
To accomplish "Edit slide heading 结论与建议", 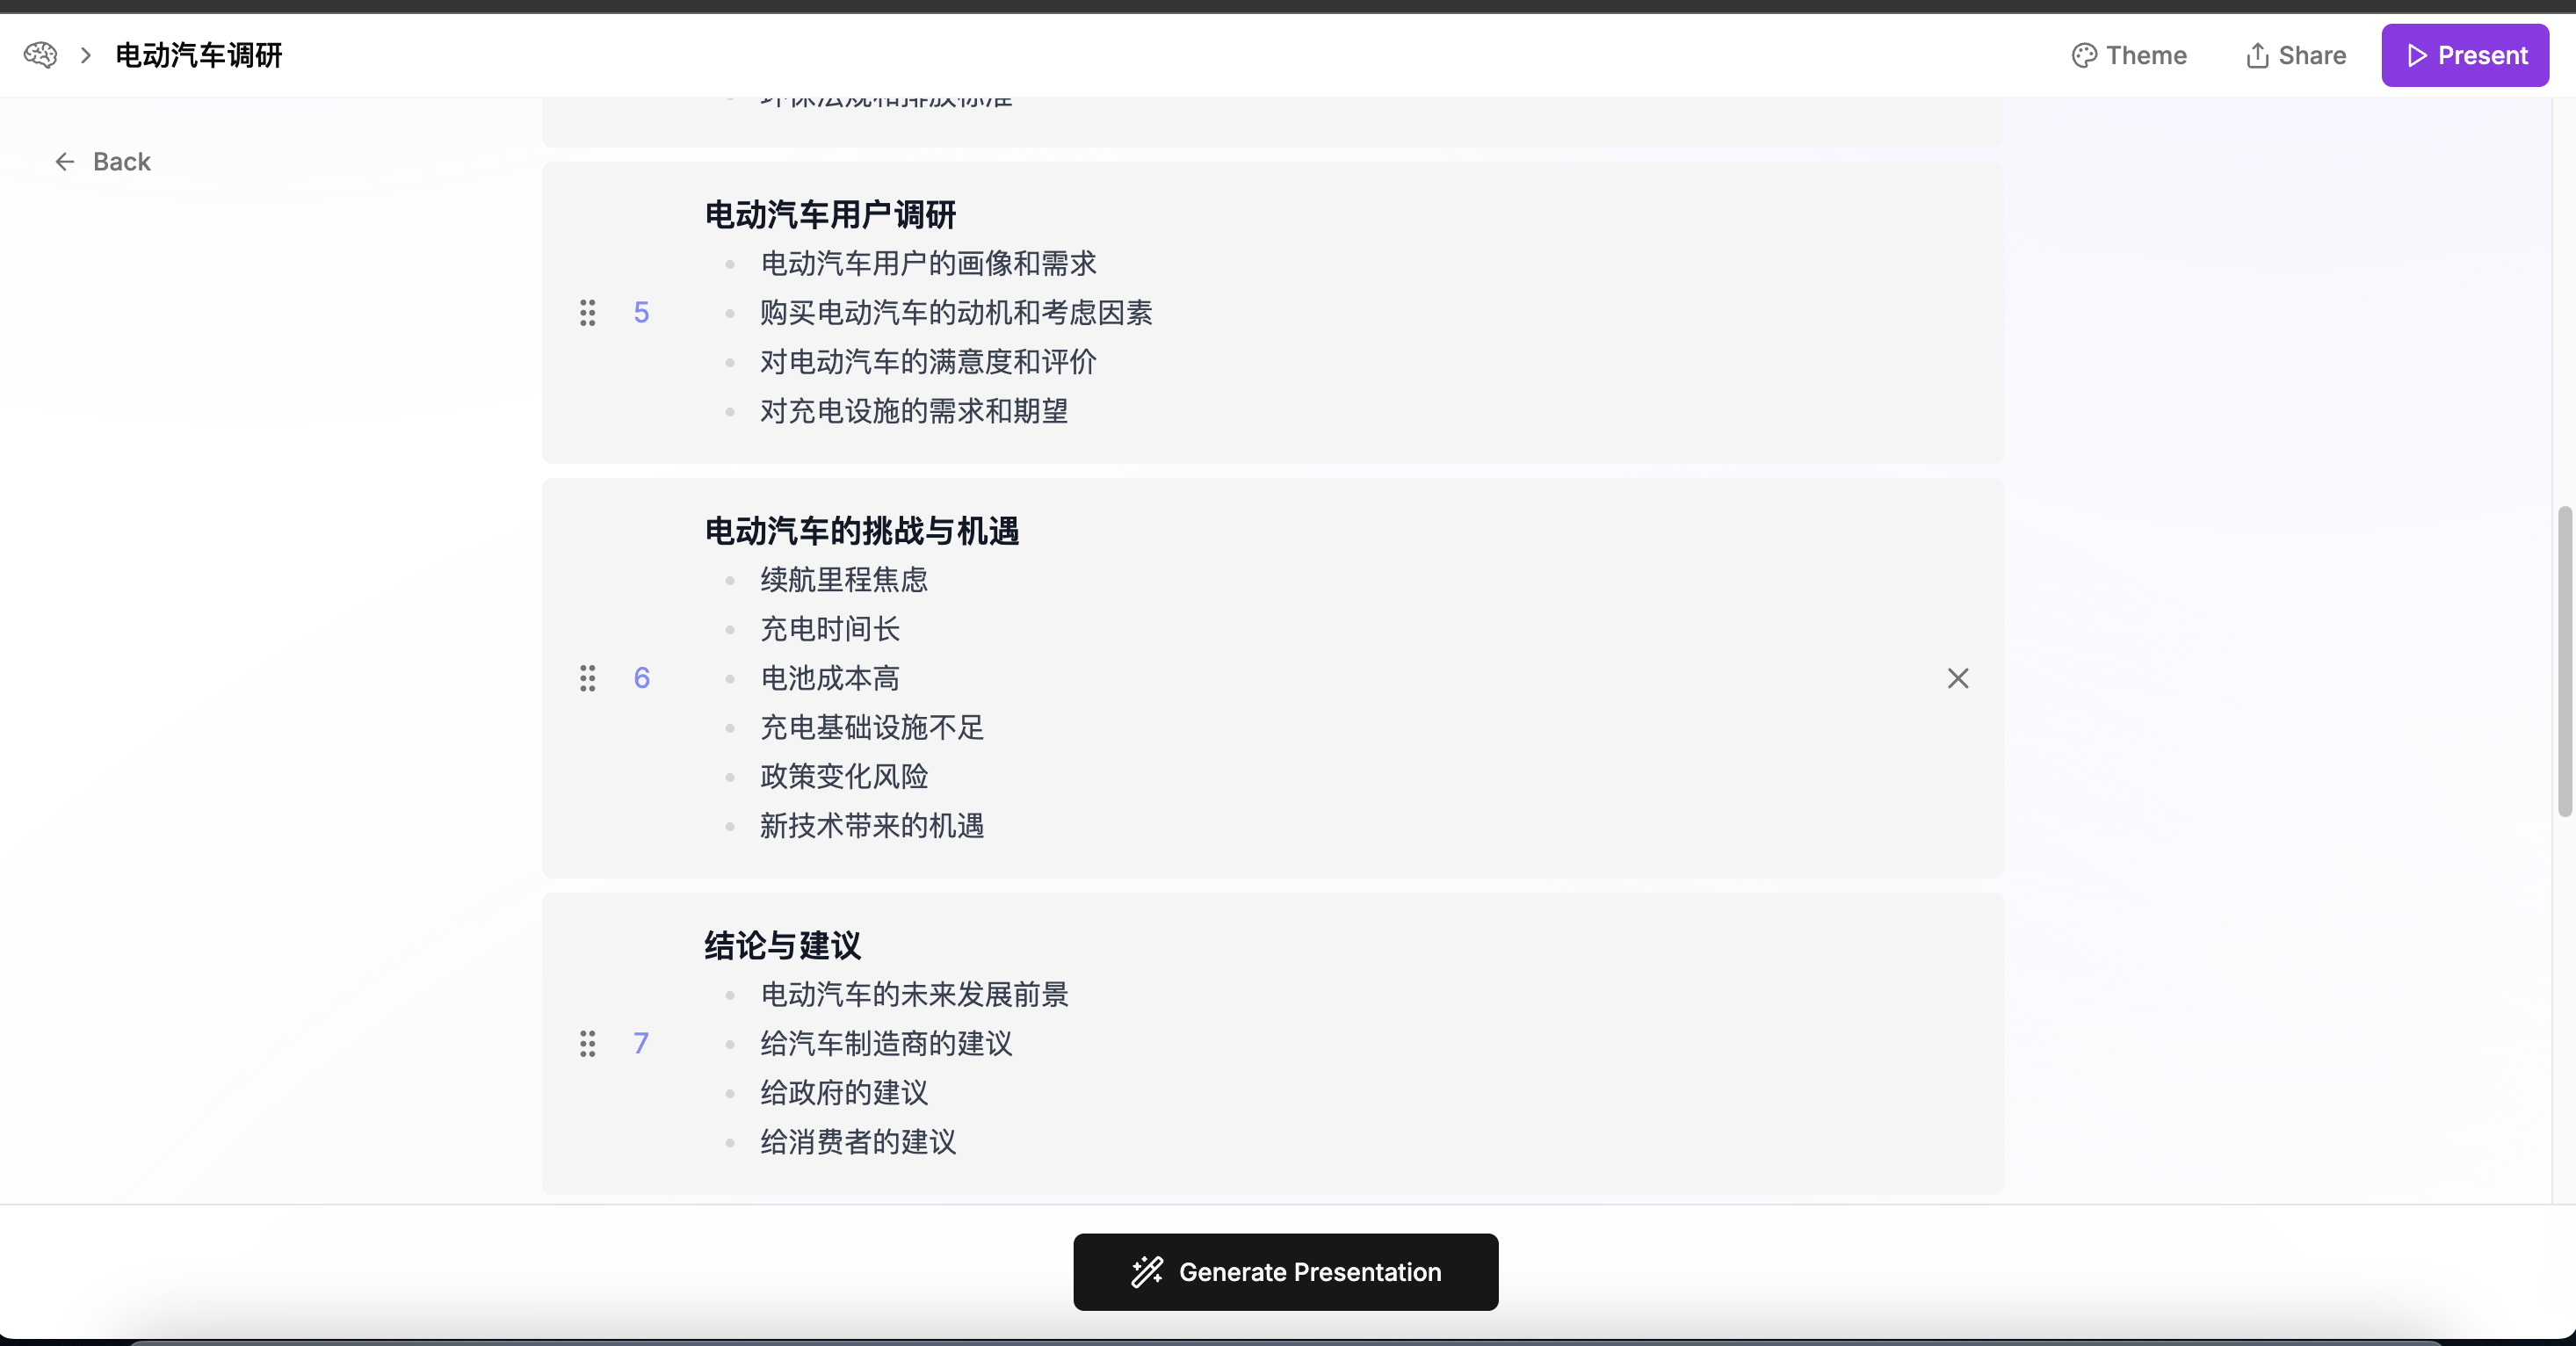I will tap(782, 945).
